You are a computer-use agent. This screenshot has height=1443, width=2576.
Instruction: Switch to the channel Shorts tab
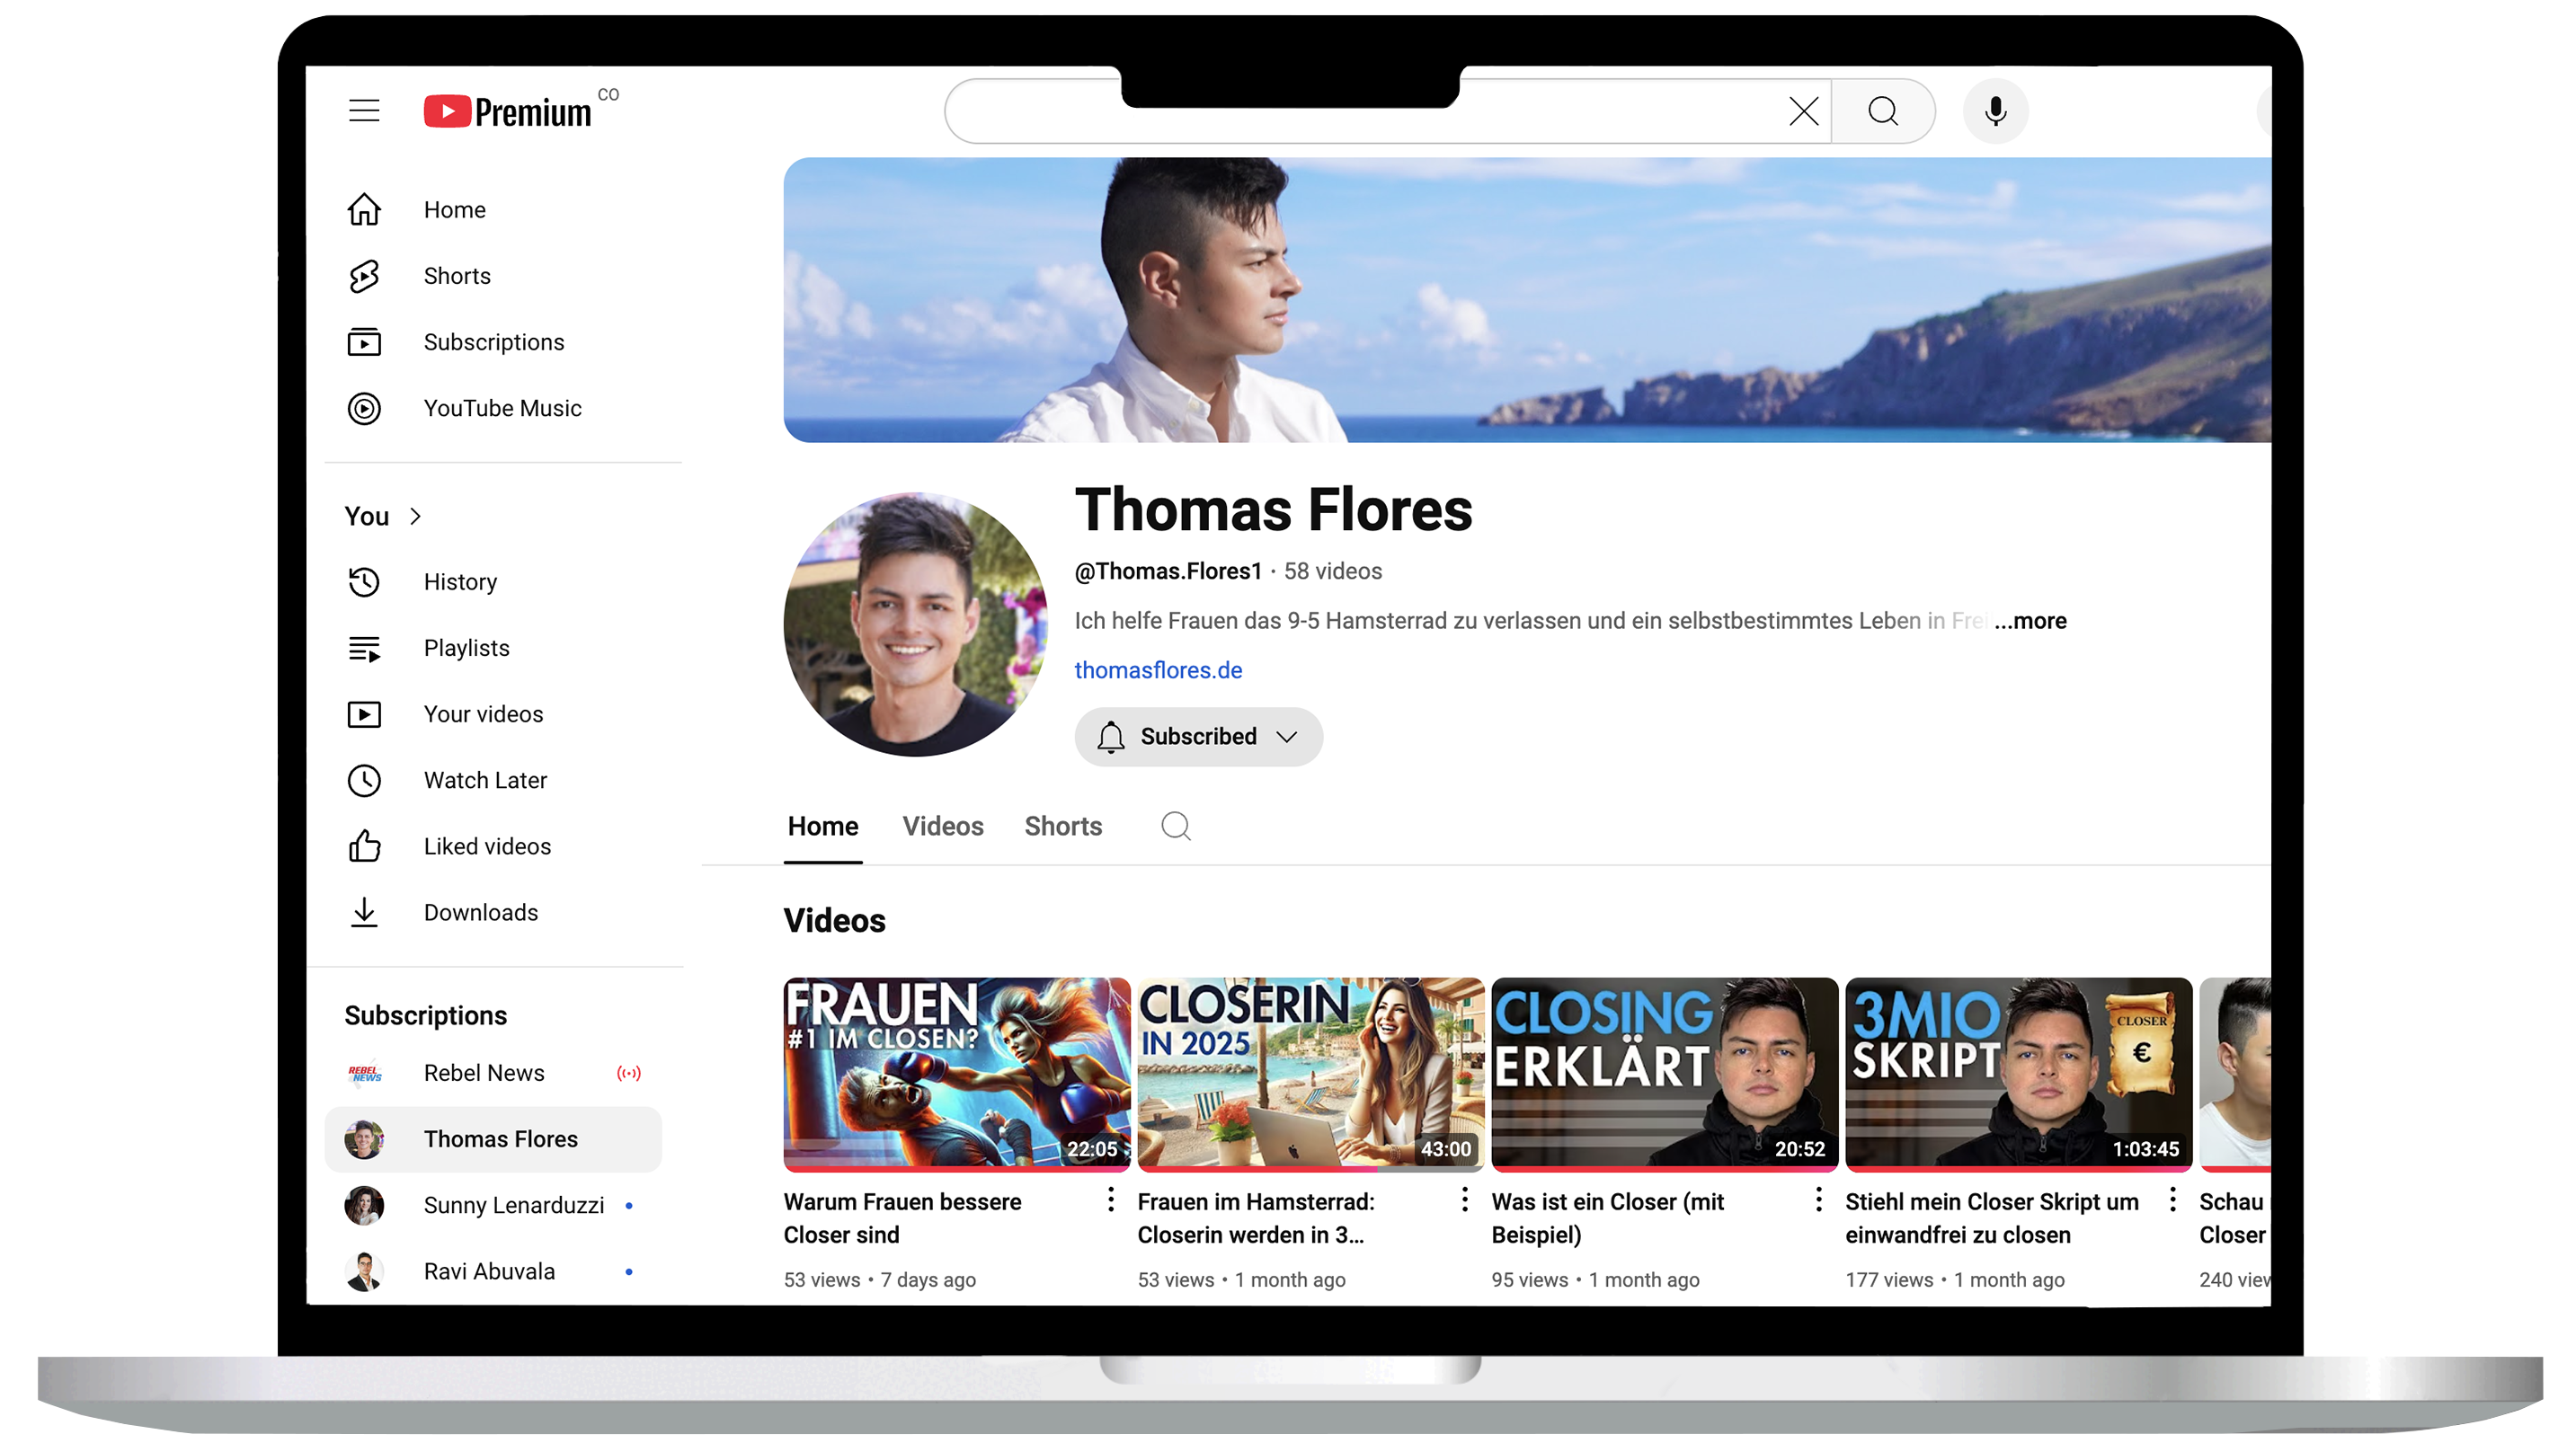1062,826
